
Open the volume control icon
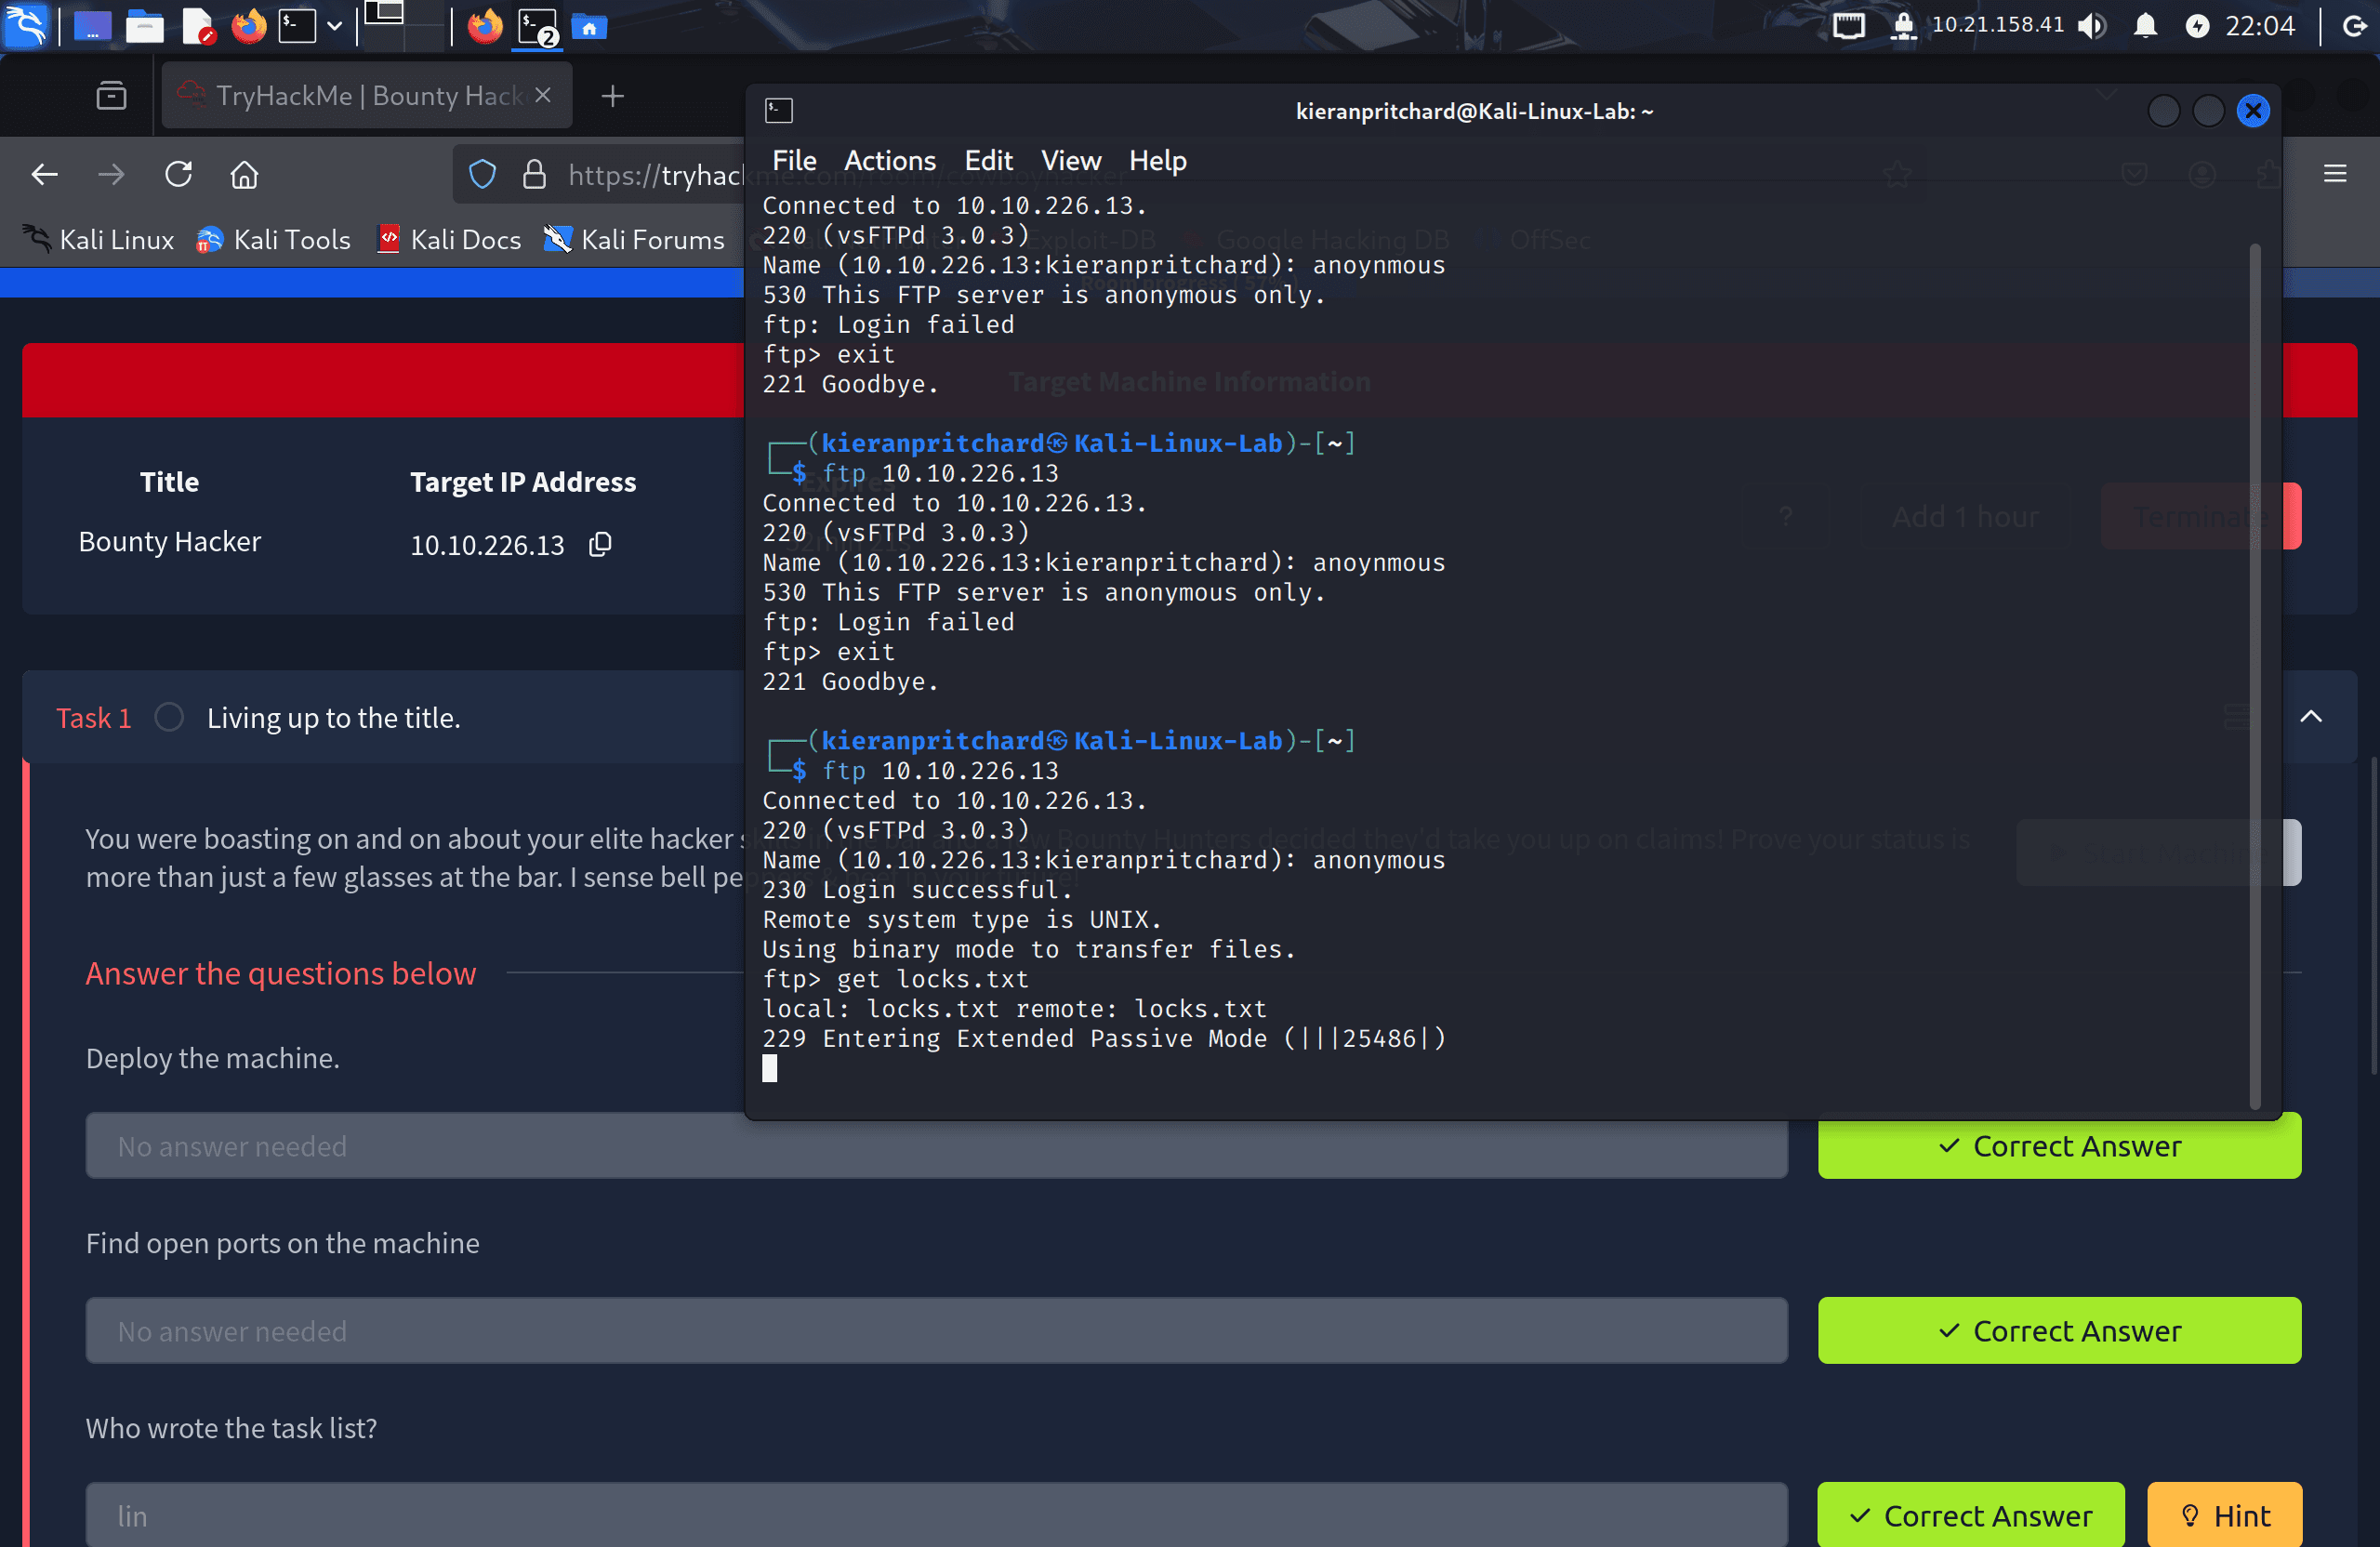2091,26
